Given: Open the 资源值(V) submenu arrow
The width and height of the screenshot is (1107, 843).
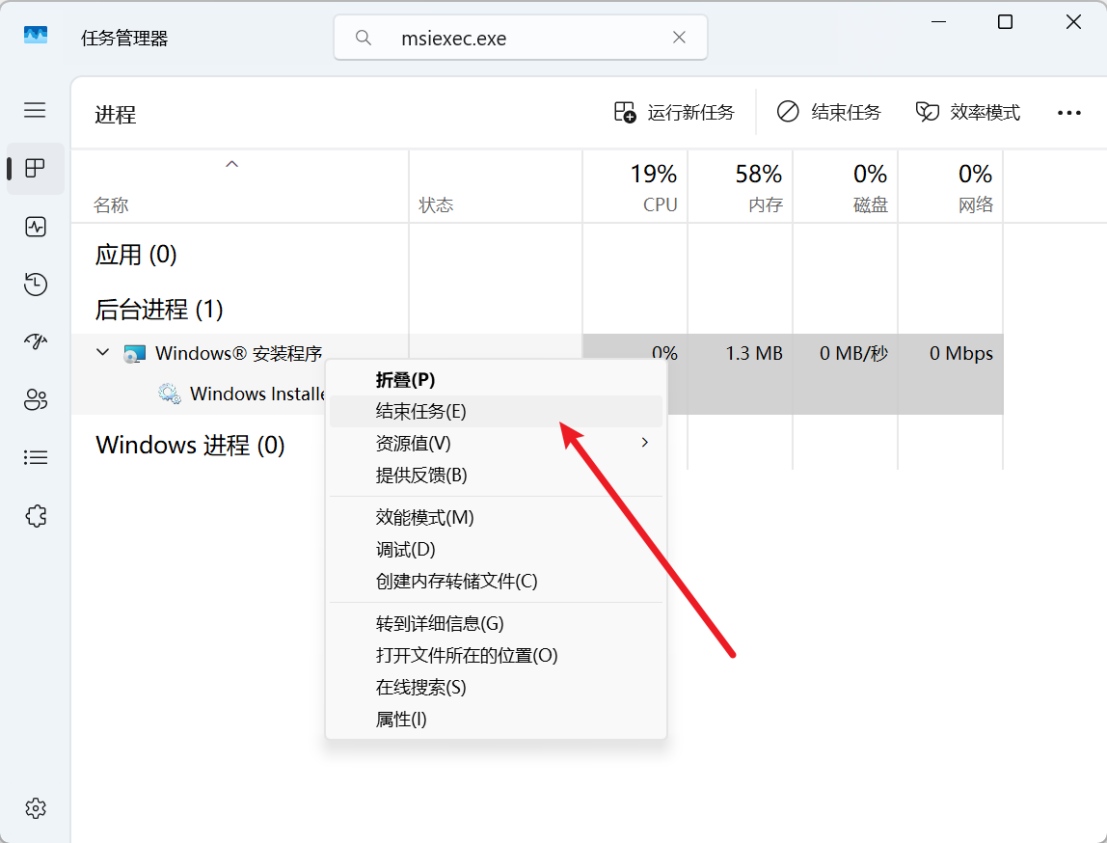Looking at the screenshot, I should tap(645, 443).
